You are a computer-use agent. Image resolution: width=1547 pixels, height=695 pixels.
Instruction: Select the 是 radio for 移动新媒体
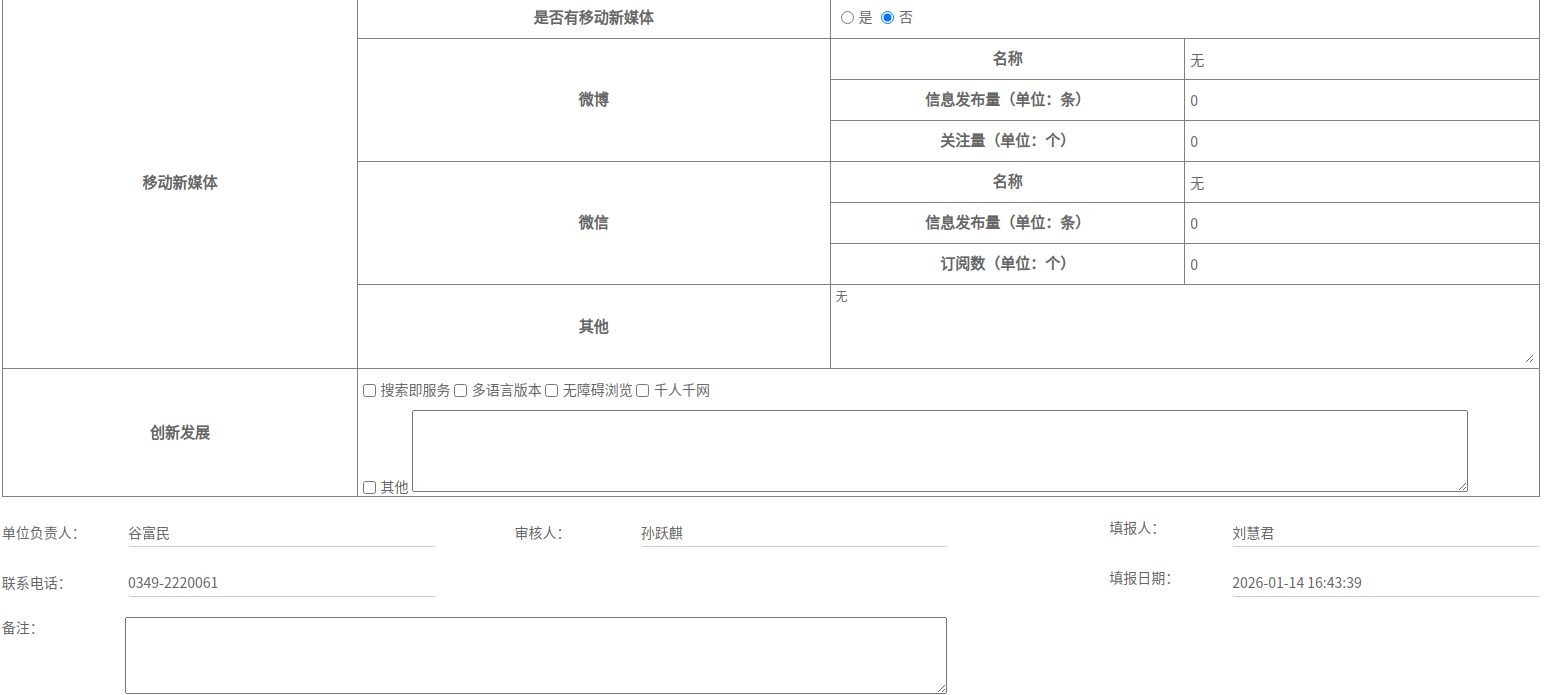pos(847,18)
